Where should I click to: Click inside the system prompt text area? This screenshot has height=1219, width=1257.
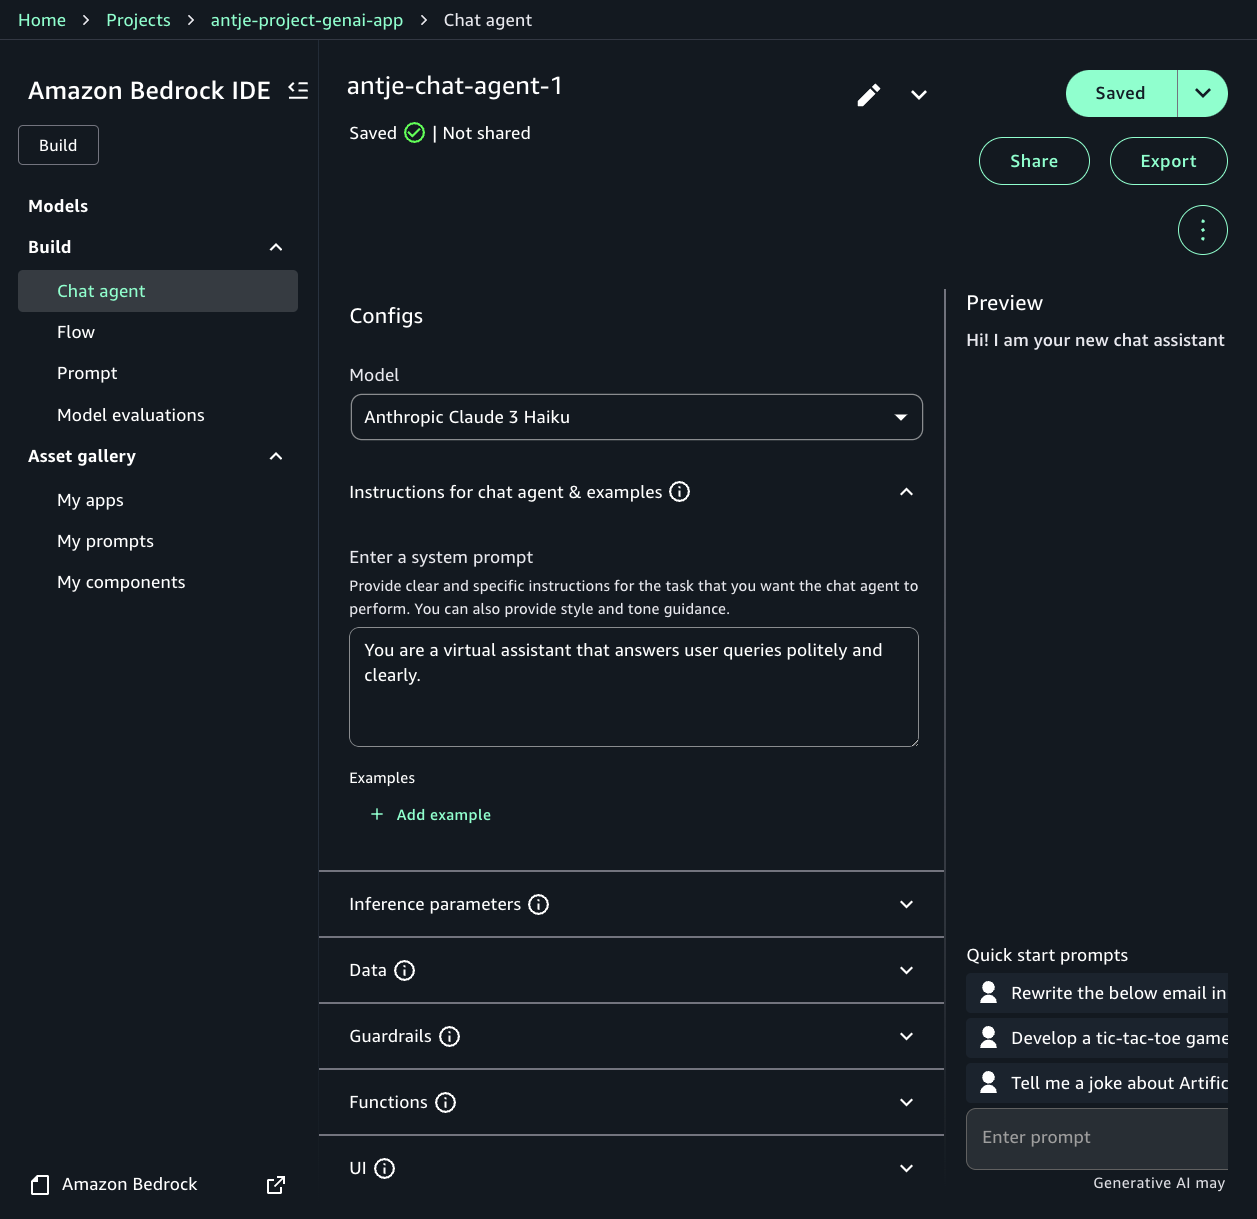634,687
